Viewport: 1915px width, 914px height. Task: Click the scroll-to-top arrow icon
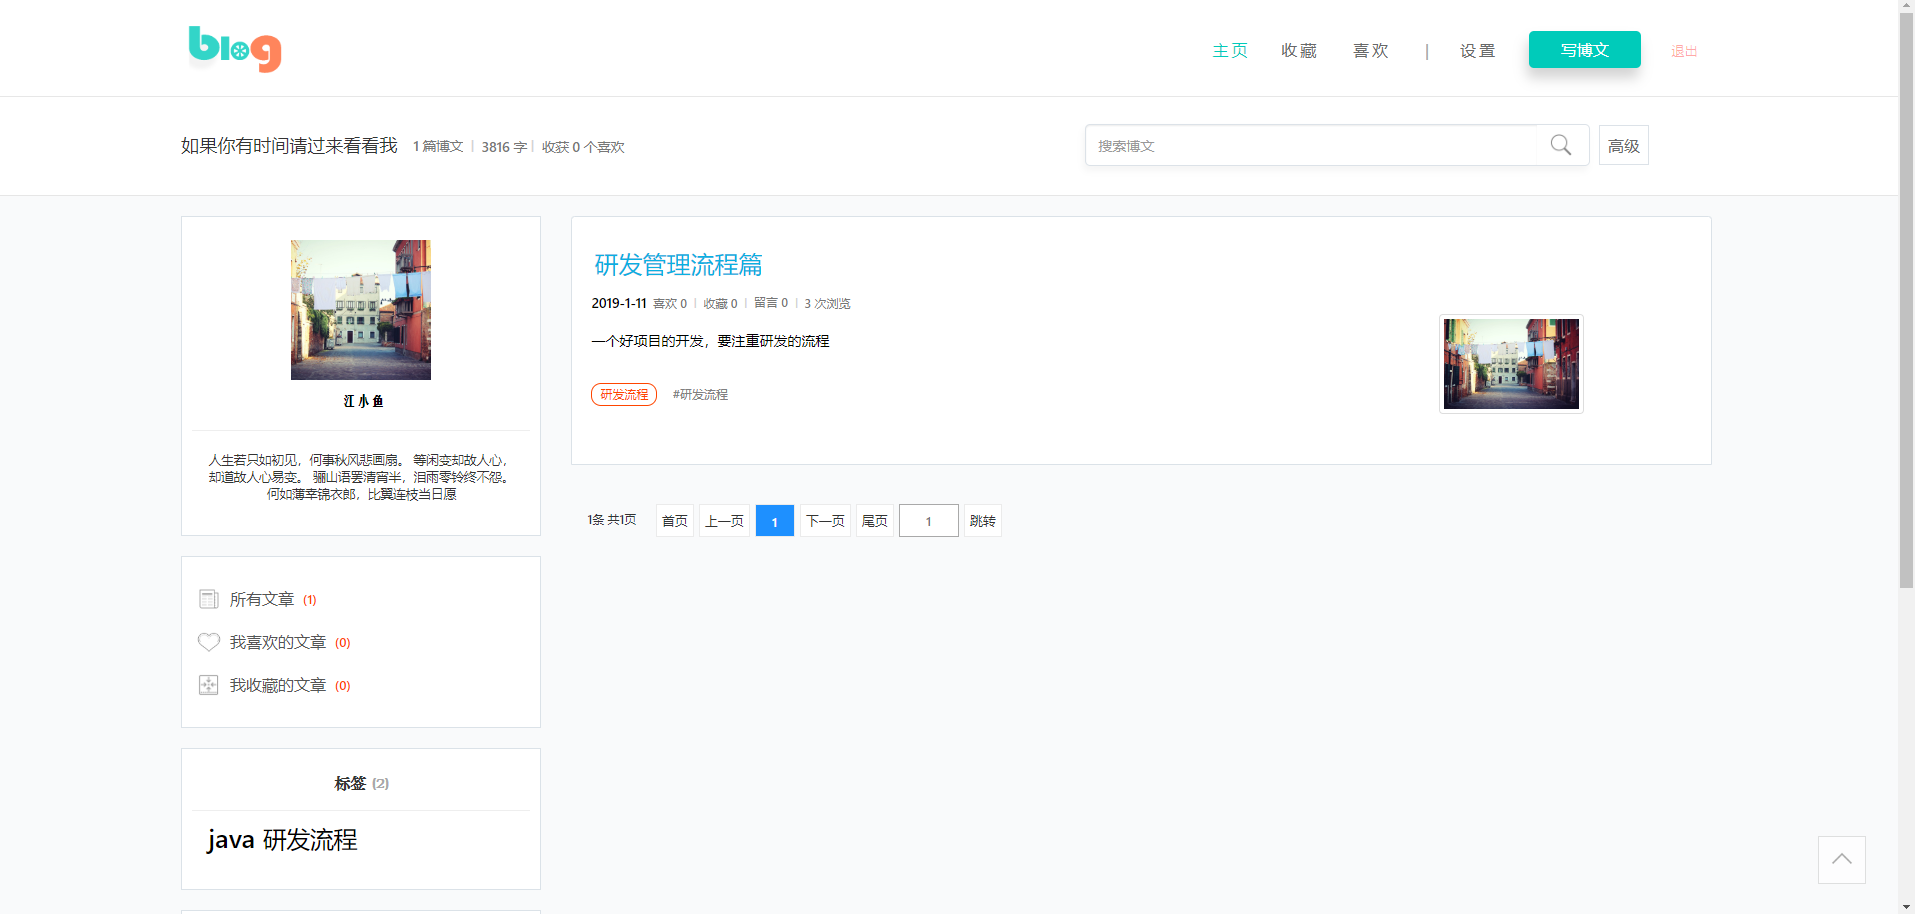click(x=1841, y=859)
